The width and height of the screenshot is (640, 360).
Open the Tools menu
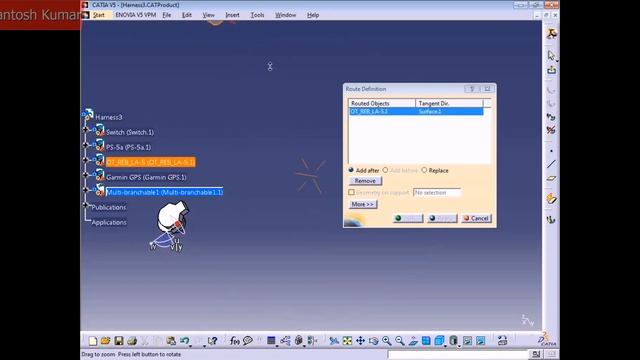pyautogui.click(x=257, y=15)
